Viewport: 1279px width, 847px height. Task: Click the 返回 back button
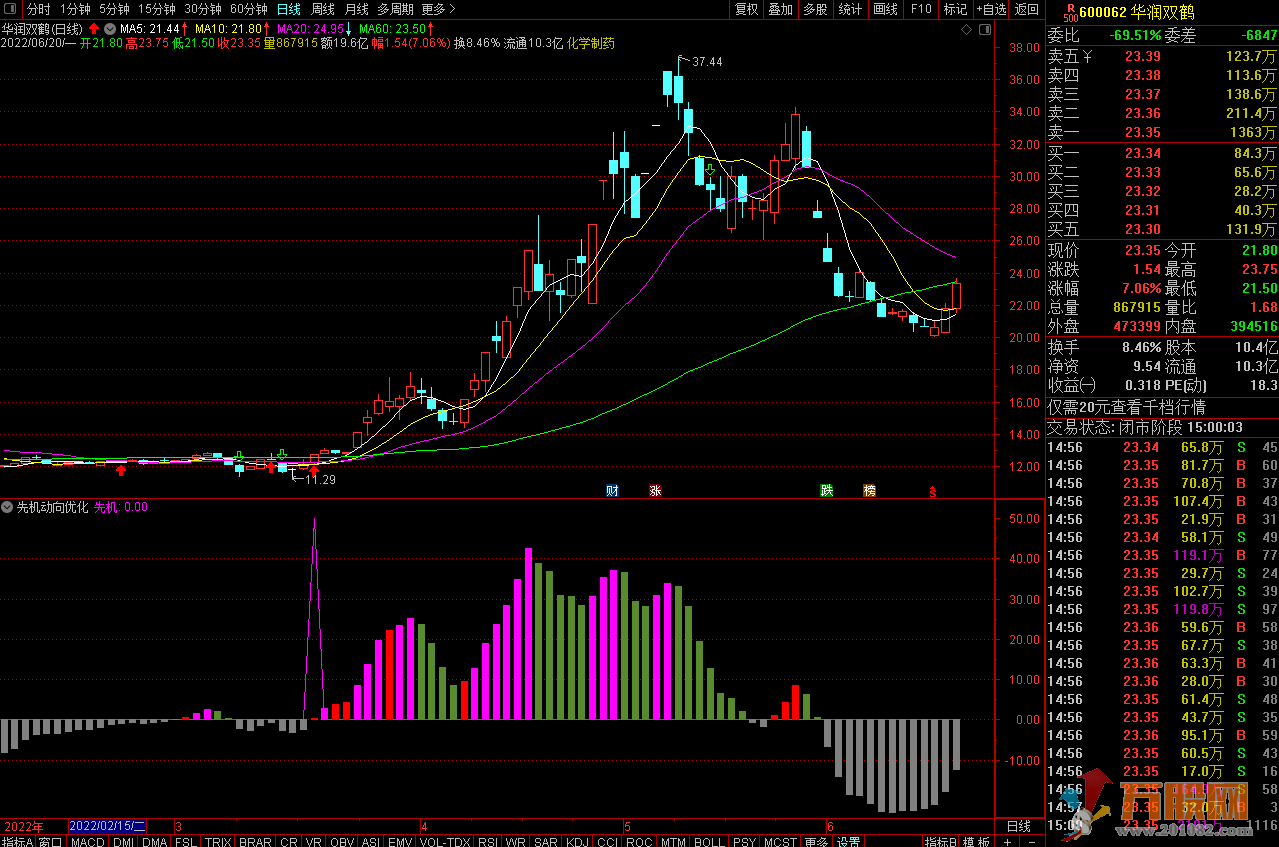[x=1027, y=9]
